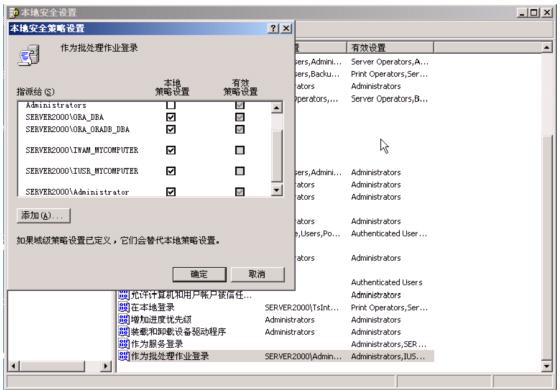This screenshot has height=391, width=560.
Task: Select SERVER2000\Administrator in the user list
Action: point(77,192)
